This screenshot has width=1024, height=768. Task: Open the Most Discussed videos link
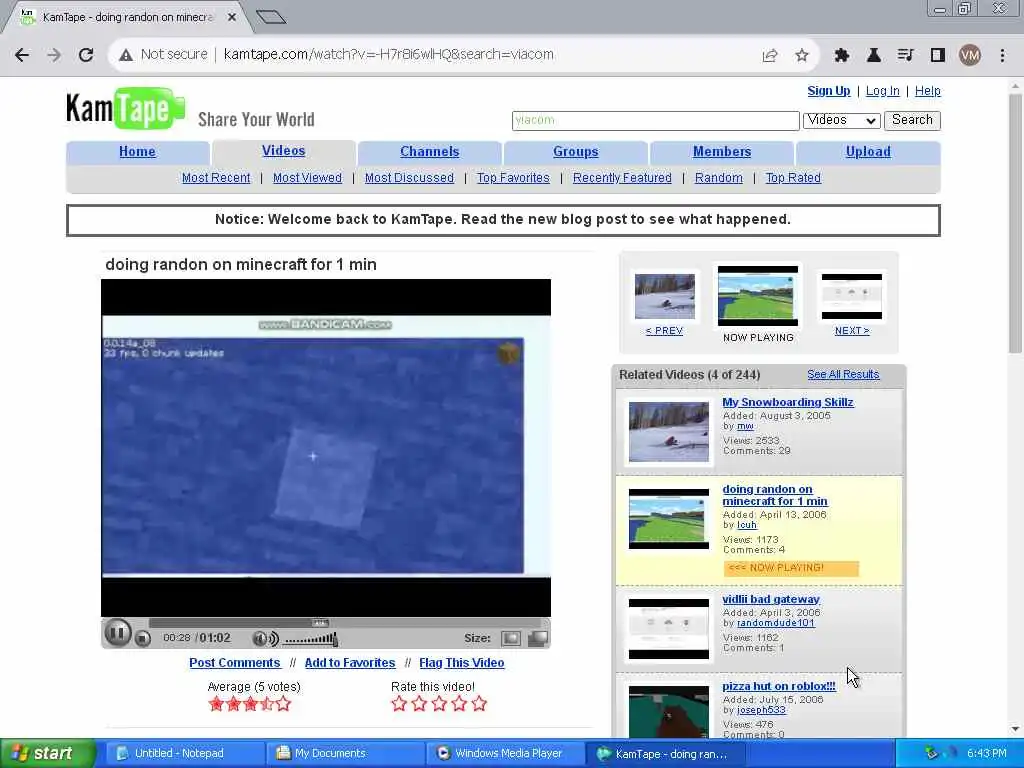click(409, 178)
